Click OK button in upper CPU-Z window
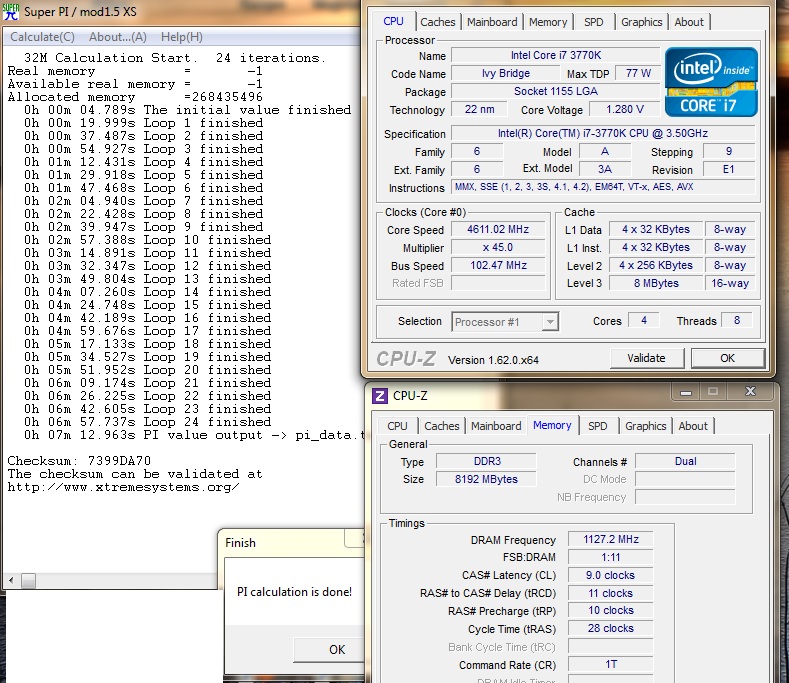This screenshot has height=683, width=789. (x=728, y=358)
